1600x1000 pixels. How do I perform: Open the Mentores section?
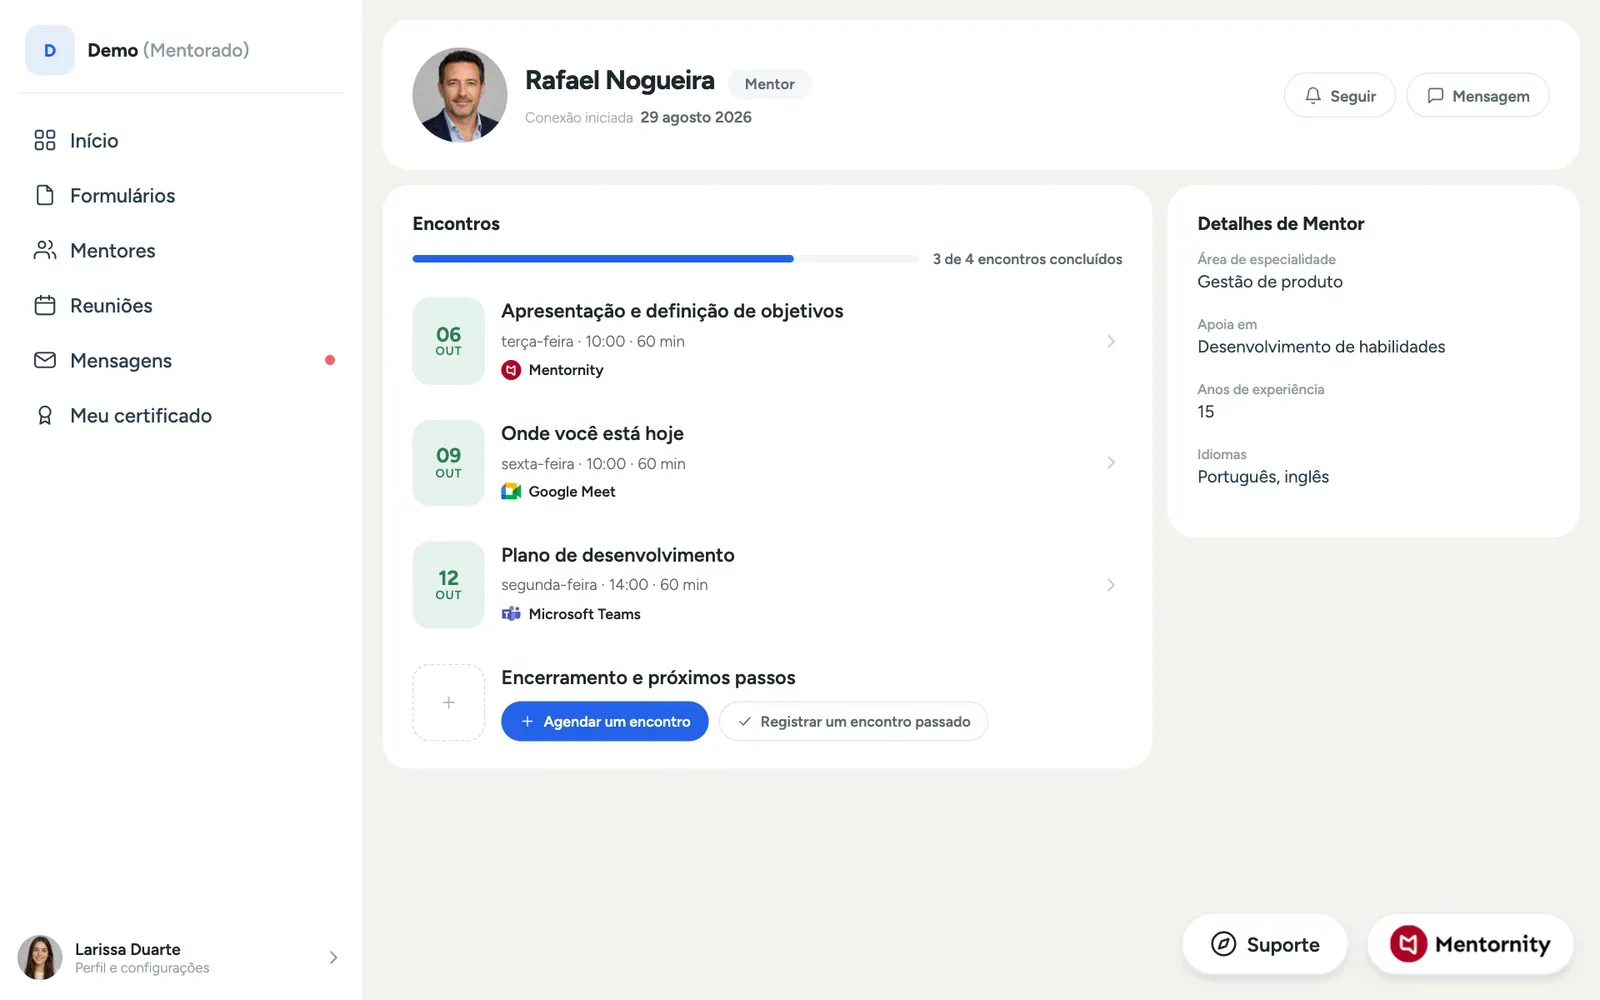click(x=181, y=250)
